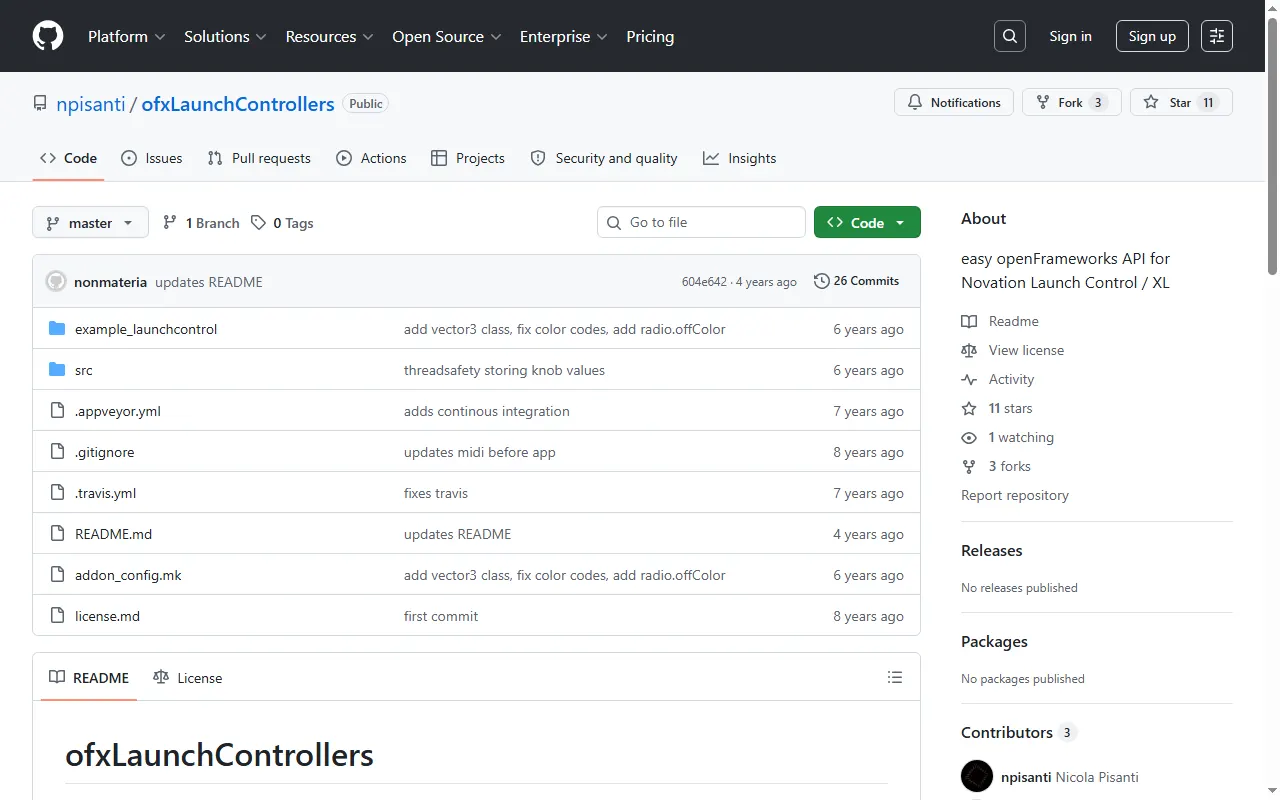Click the example_launchcontrol folder icon

57,329
